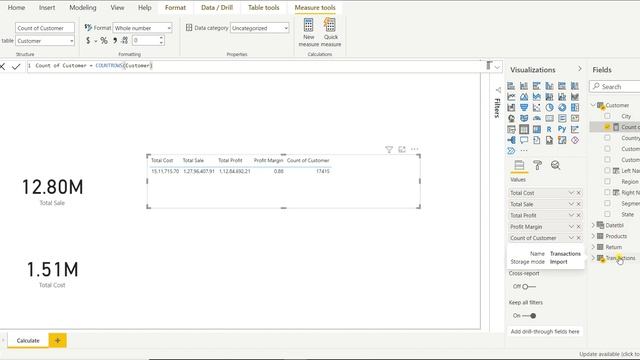
Task: Check the Region field checkbox
Action: coord(607,181)
